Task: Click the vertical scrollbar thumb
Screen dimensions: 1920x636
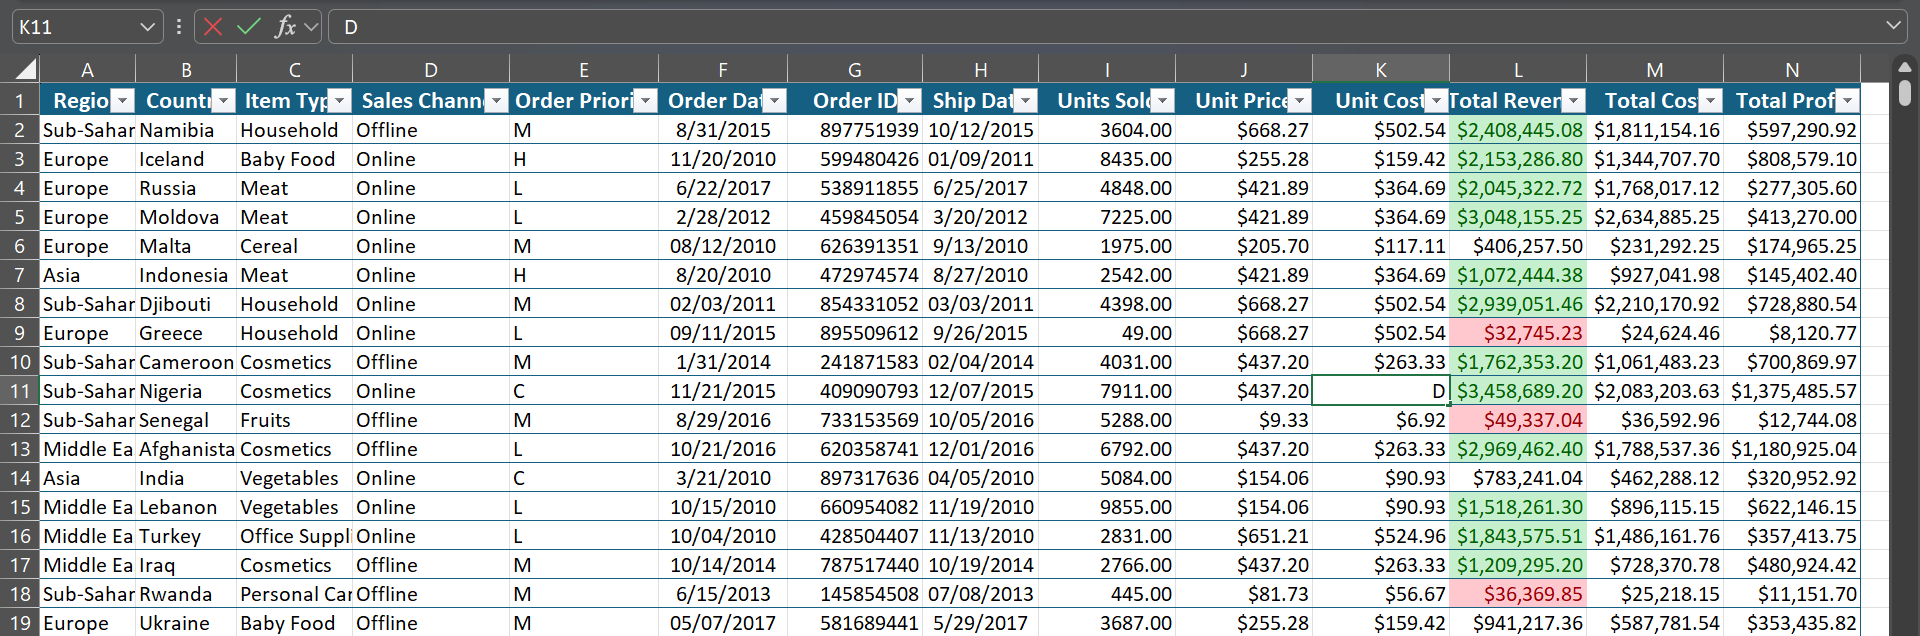Action: point(1904,93)
